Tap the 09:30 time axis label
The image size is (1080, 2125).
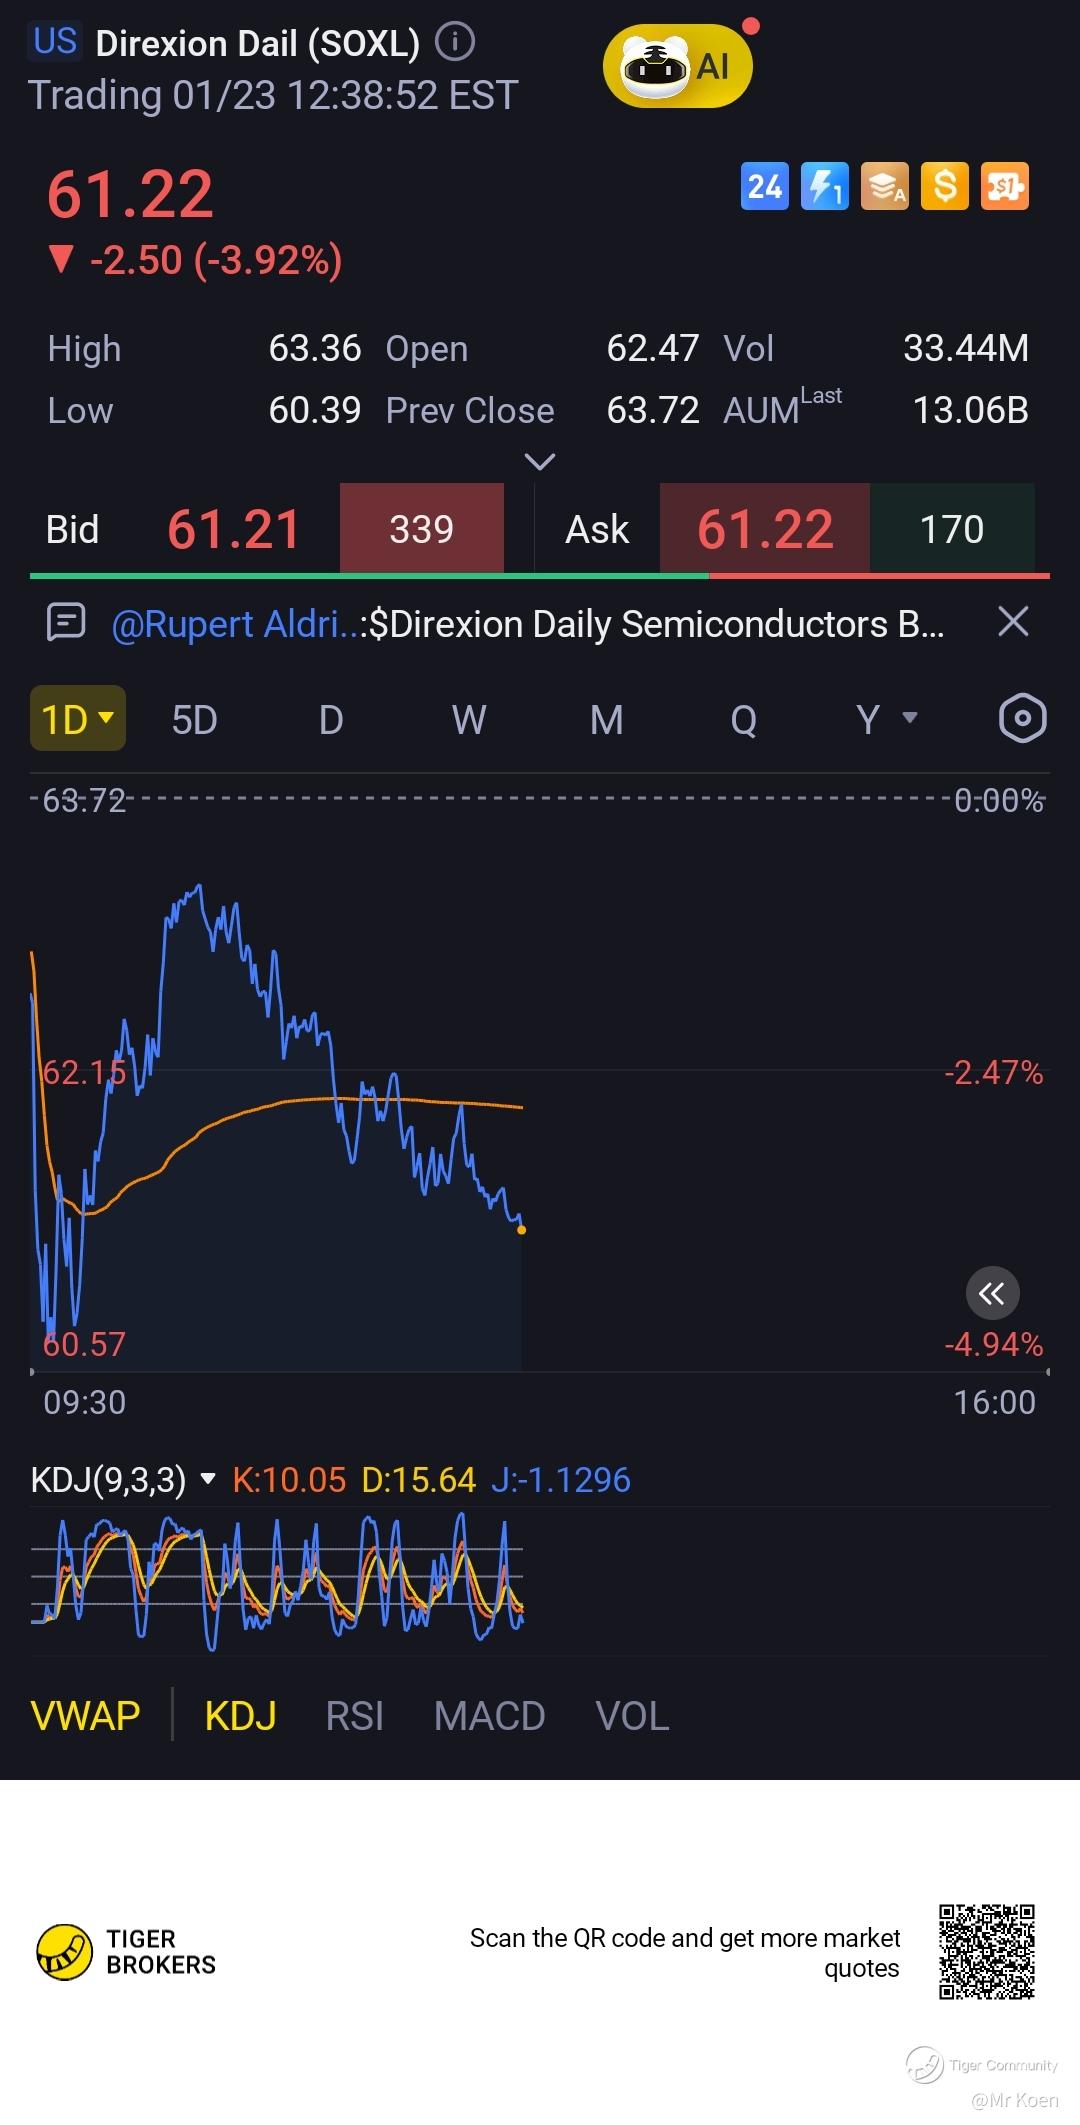click(84, 1402)
